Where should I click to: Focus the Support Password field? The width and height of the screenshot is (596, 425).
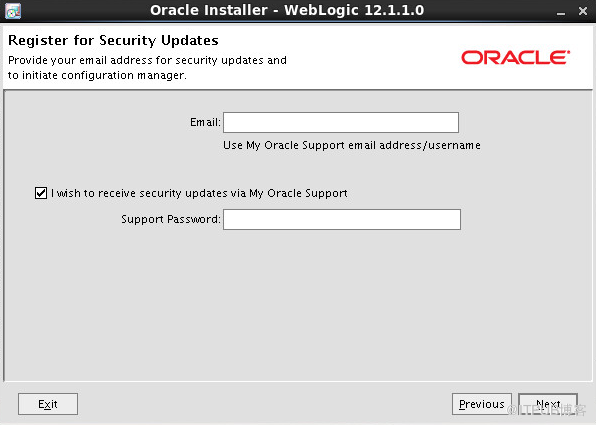pyautogui.click(x=342, y=219)
